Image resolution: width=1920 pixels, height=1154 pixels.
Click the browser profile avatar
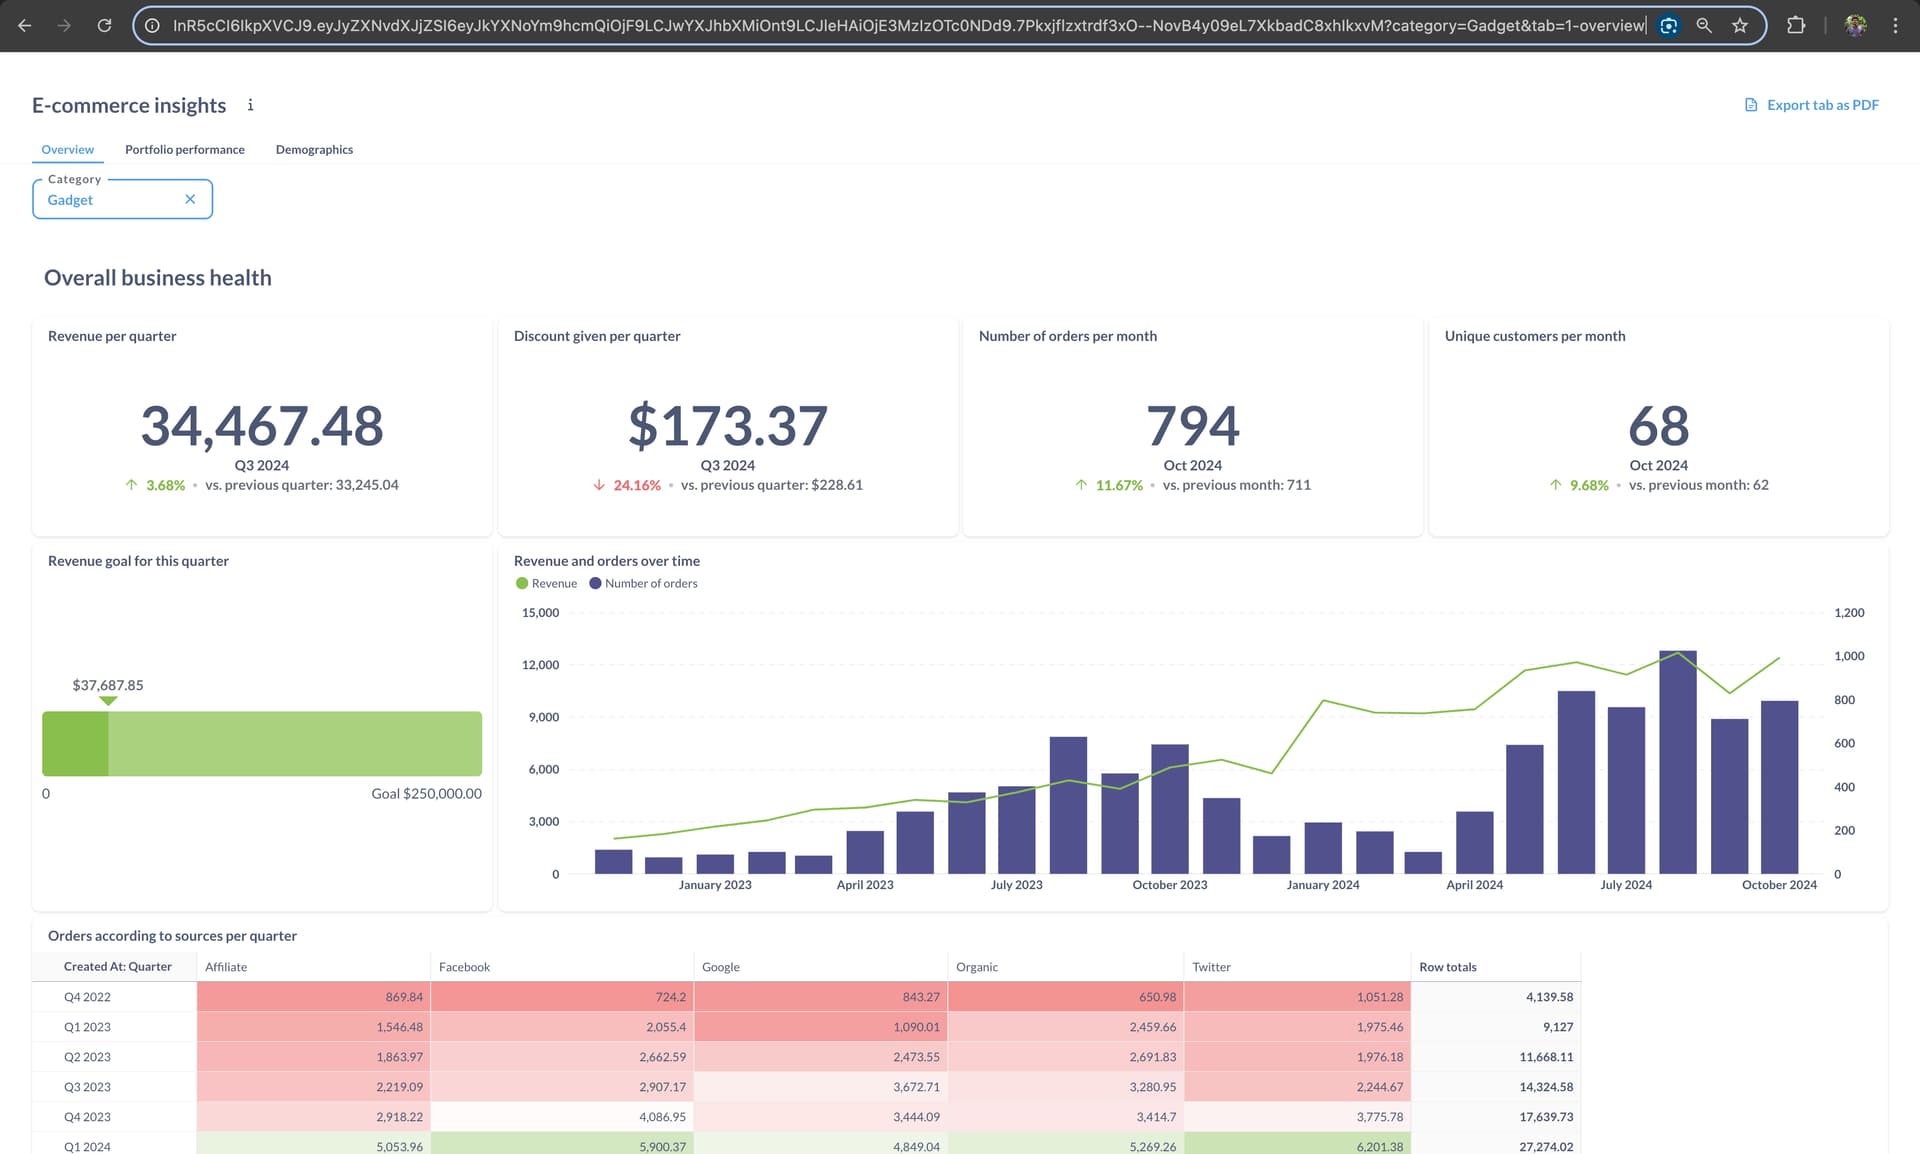[x=1855, y=25]
